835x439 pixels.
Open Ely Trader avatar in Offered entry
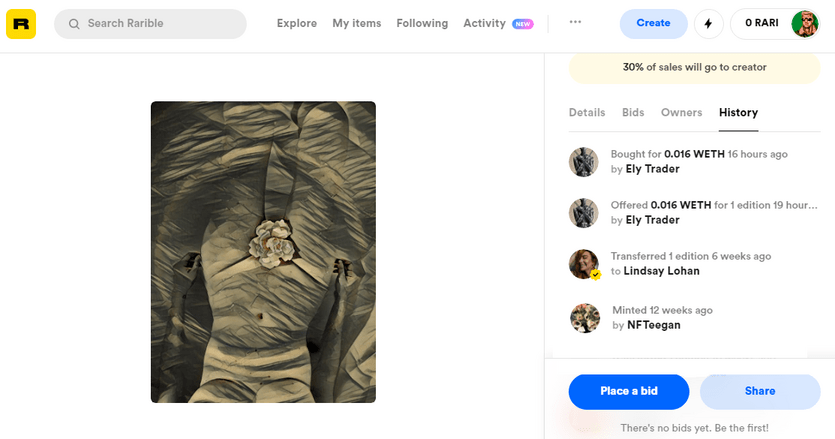pos(584,213)
